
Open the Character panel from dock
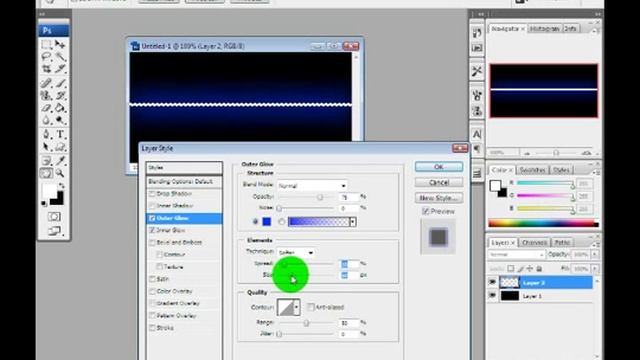477,134
